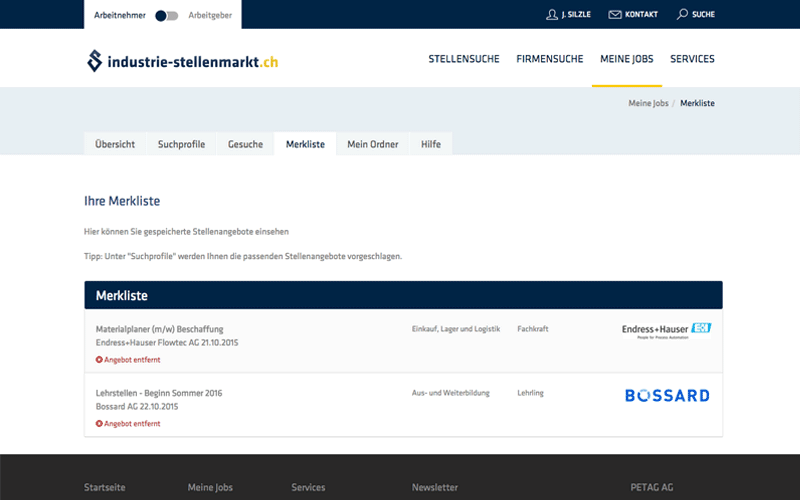Image resolution: width=800 pixels, height=500 pixels.
Task: Switch to the Suchprofile tab
Action: point(181,144)
